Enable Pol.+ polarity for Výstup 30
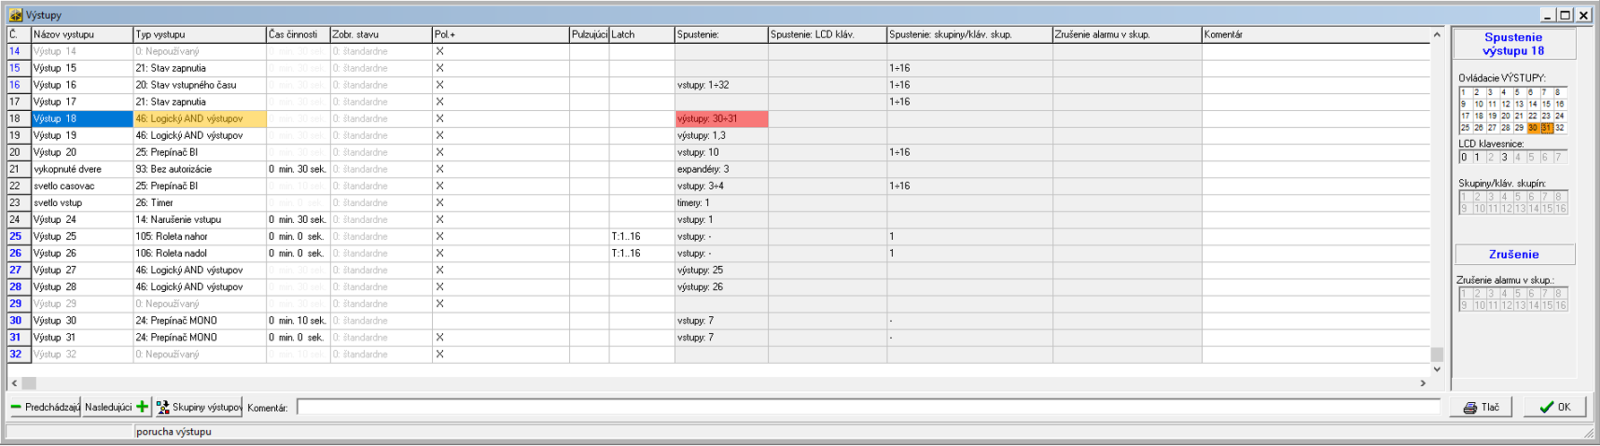The width and height of the screenshot is (1600, 446). (439, 321)
